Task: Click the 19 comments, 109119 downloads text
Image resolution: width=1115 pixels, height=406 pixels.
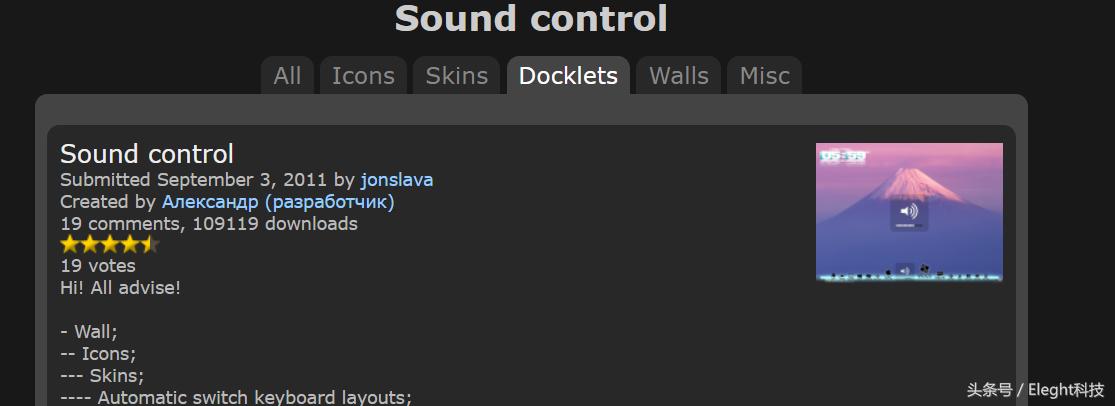Action: click(209, 224)
